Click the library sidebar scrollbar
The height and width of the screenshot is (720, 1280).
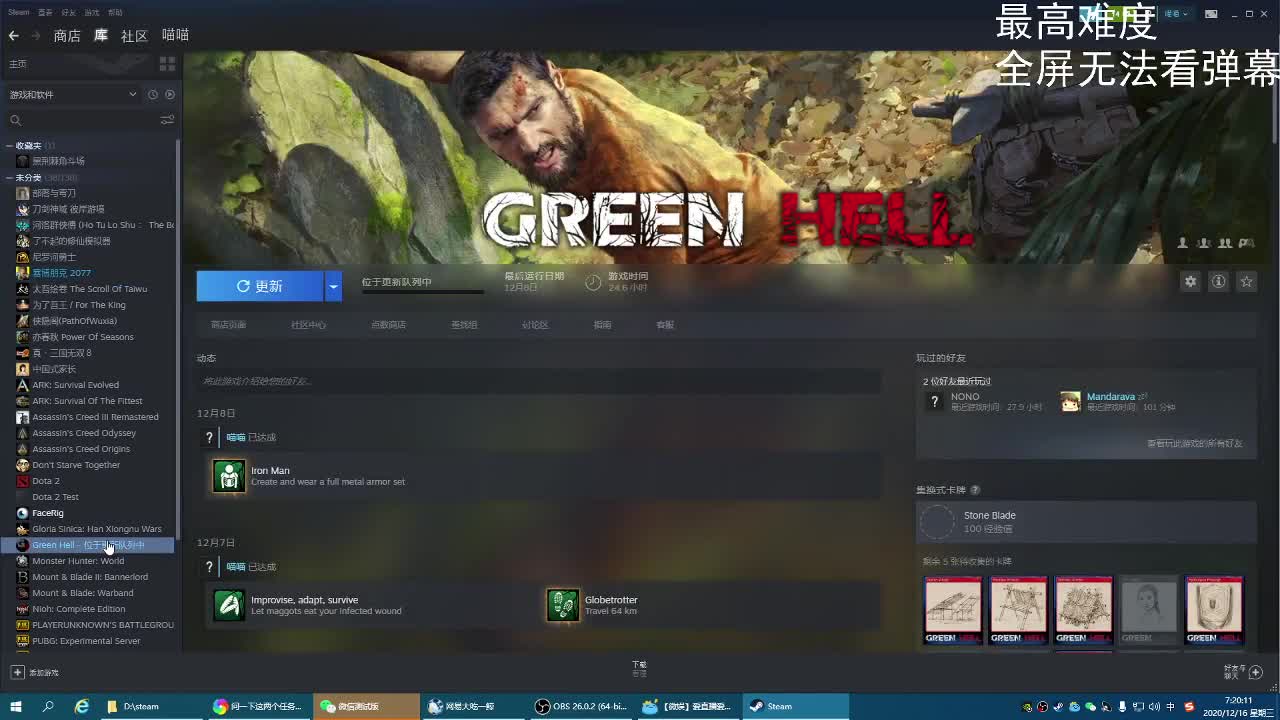[179, 340]
